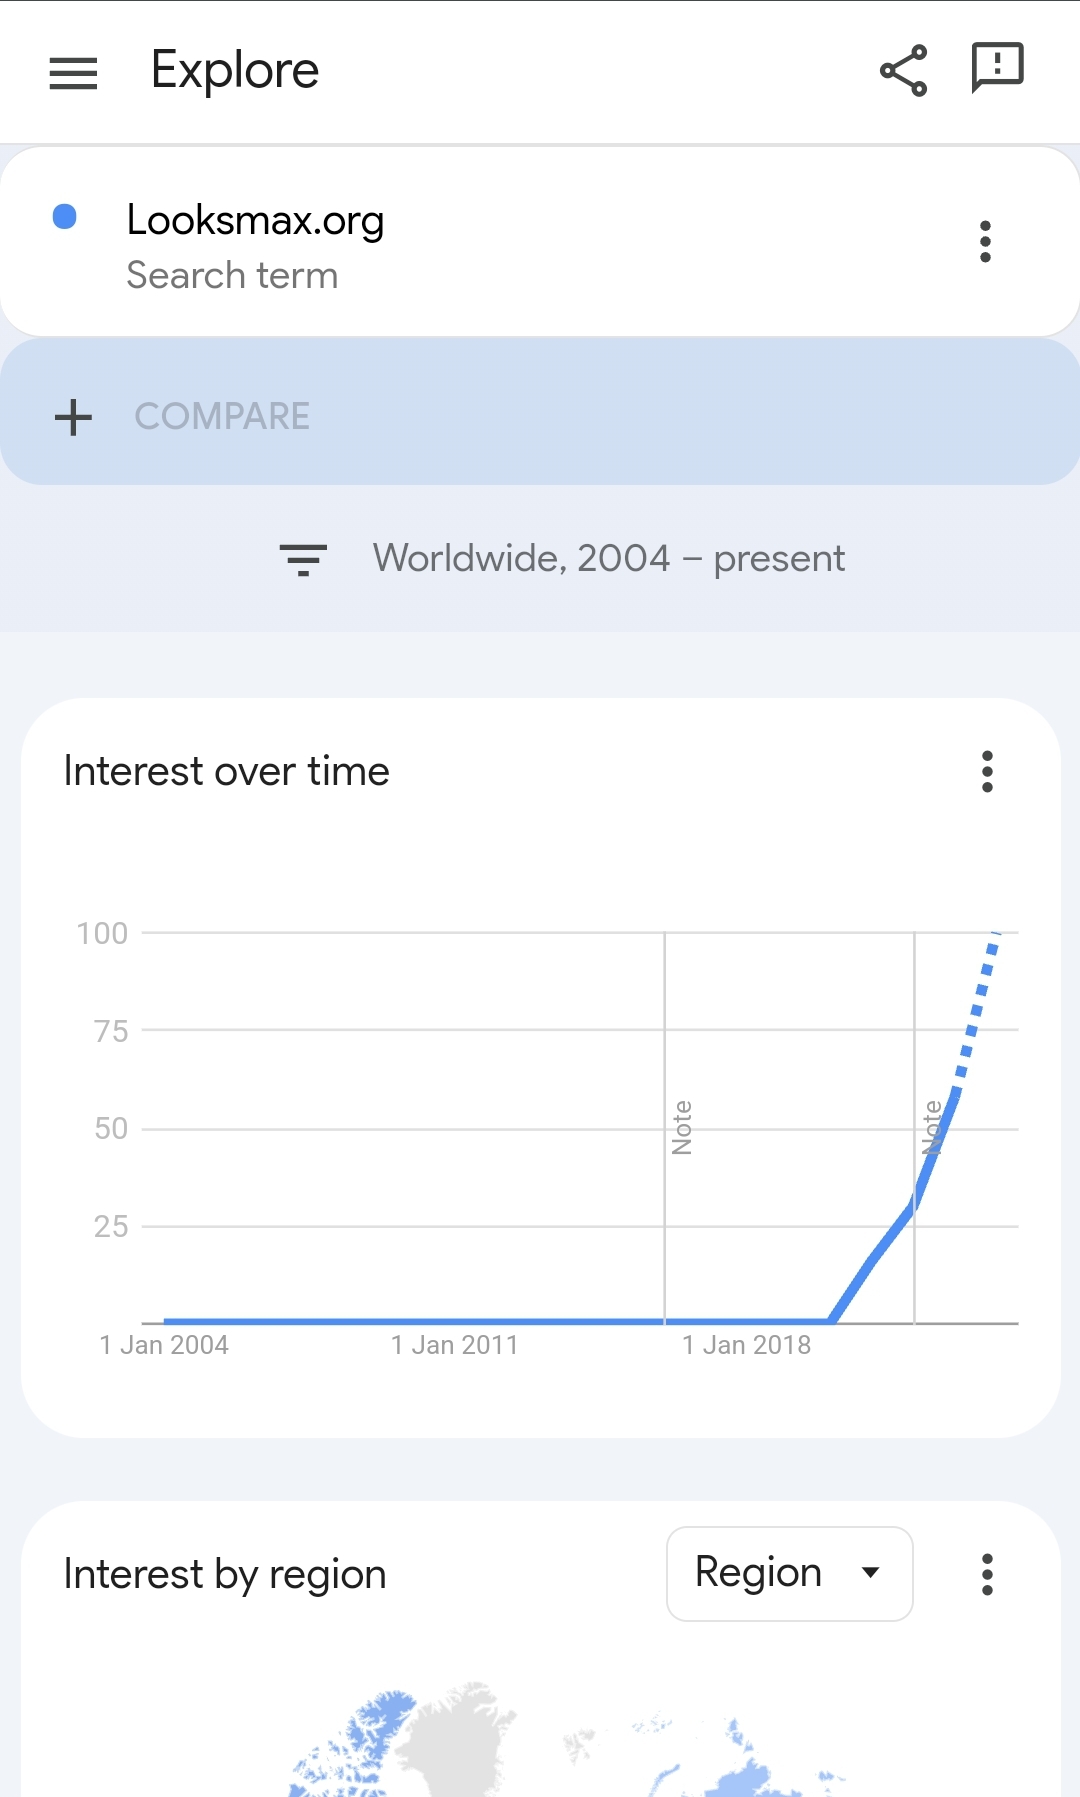
Task: Click the world map in Interest by region
Action: tap(540, 1750)
